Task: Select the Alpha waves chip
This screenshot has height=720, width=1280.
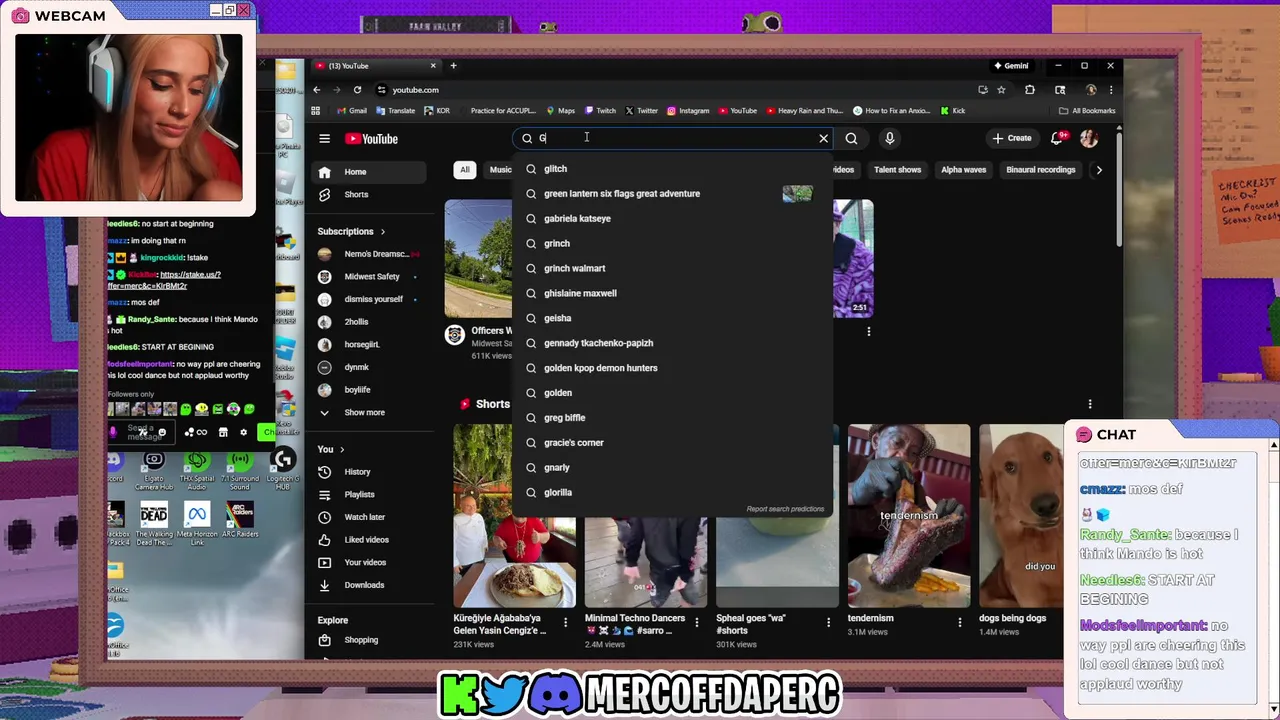Action: pyautogui.click(x=963, y=170)
